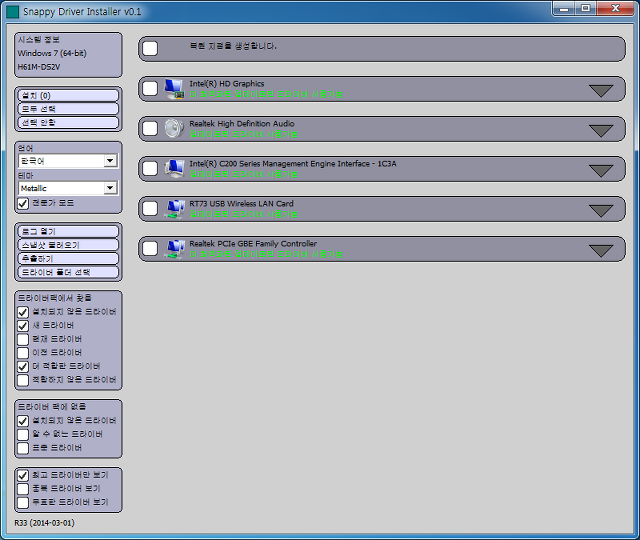This screenshot has height=540, width=640.
Task: Uncheck 새 드라이버 under 드라이버팩에서 찾음
Action: point(23,326)
